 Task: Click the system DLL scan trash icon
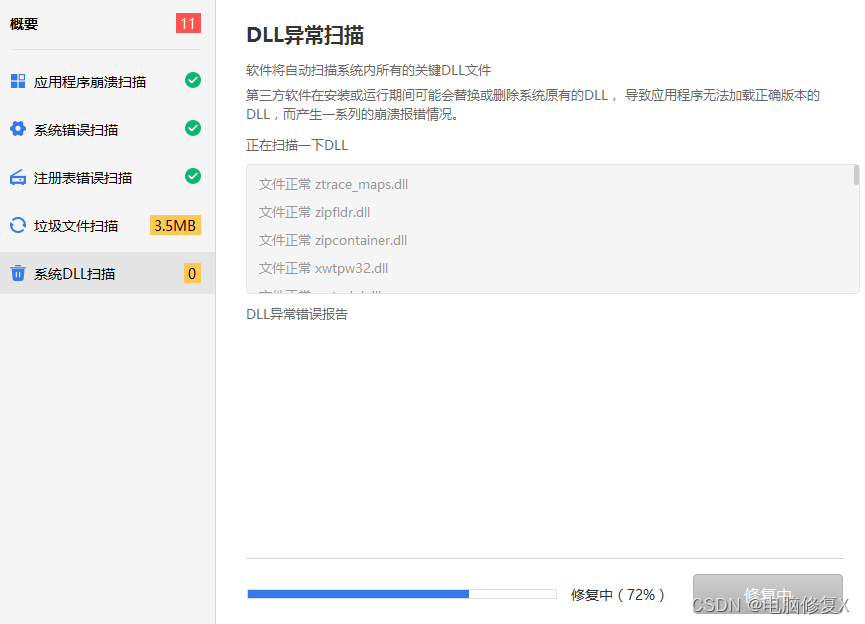[x=18, y=273]
